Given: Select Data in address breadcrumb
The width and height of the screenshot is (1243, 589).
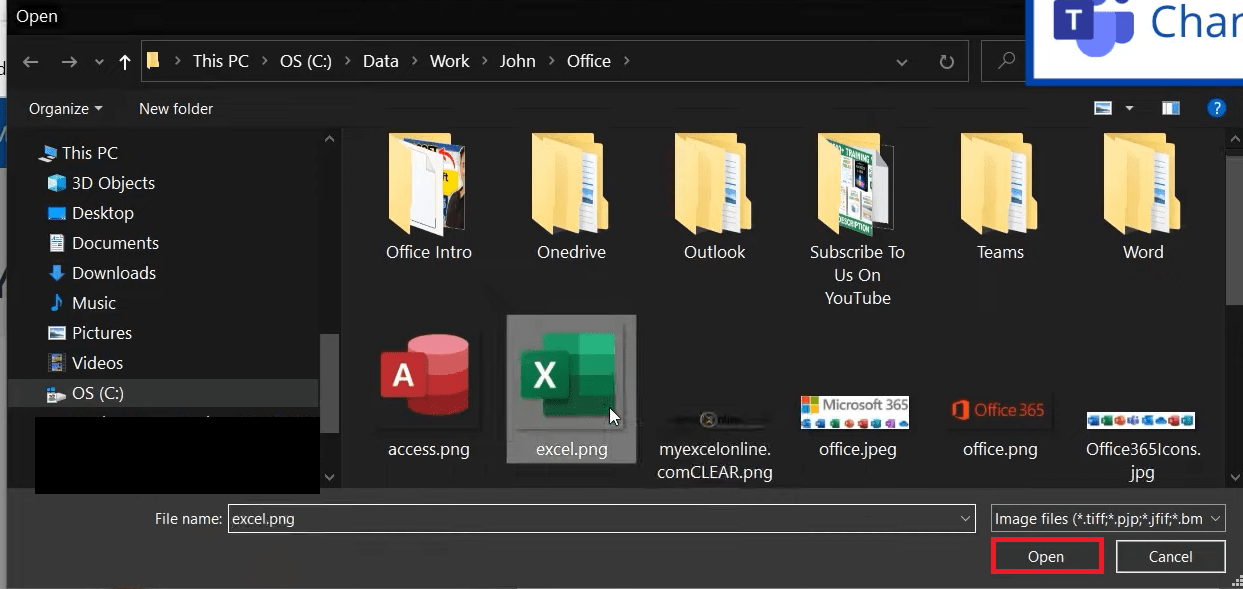Looking at the screenshot, I should (381, 61).
